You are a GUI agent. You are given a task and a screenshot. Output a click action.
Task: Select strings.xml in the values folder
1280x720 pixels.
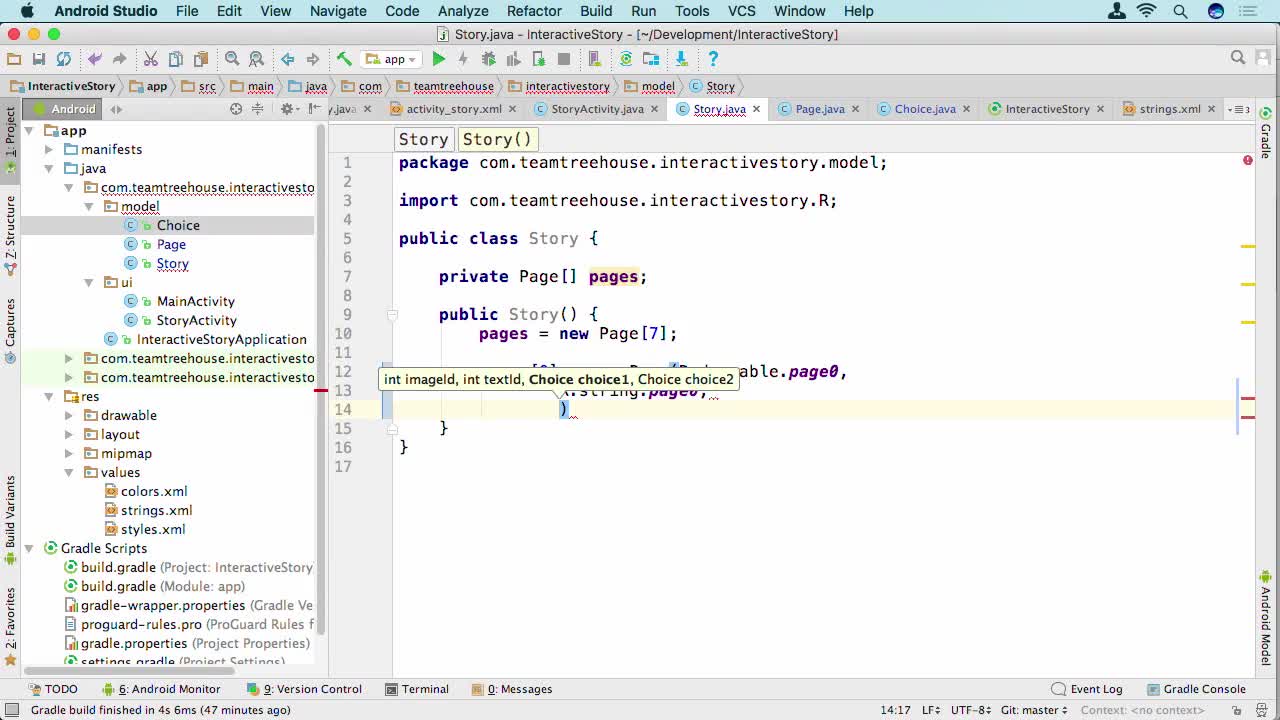point(156,510)
